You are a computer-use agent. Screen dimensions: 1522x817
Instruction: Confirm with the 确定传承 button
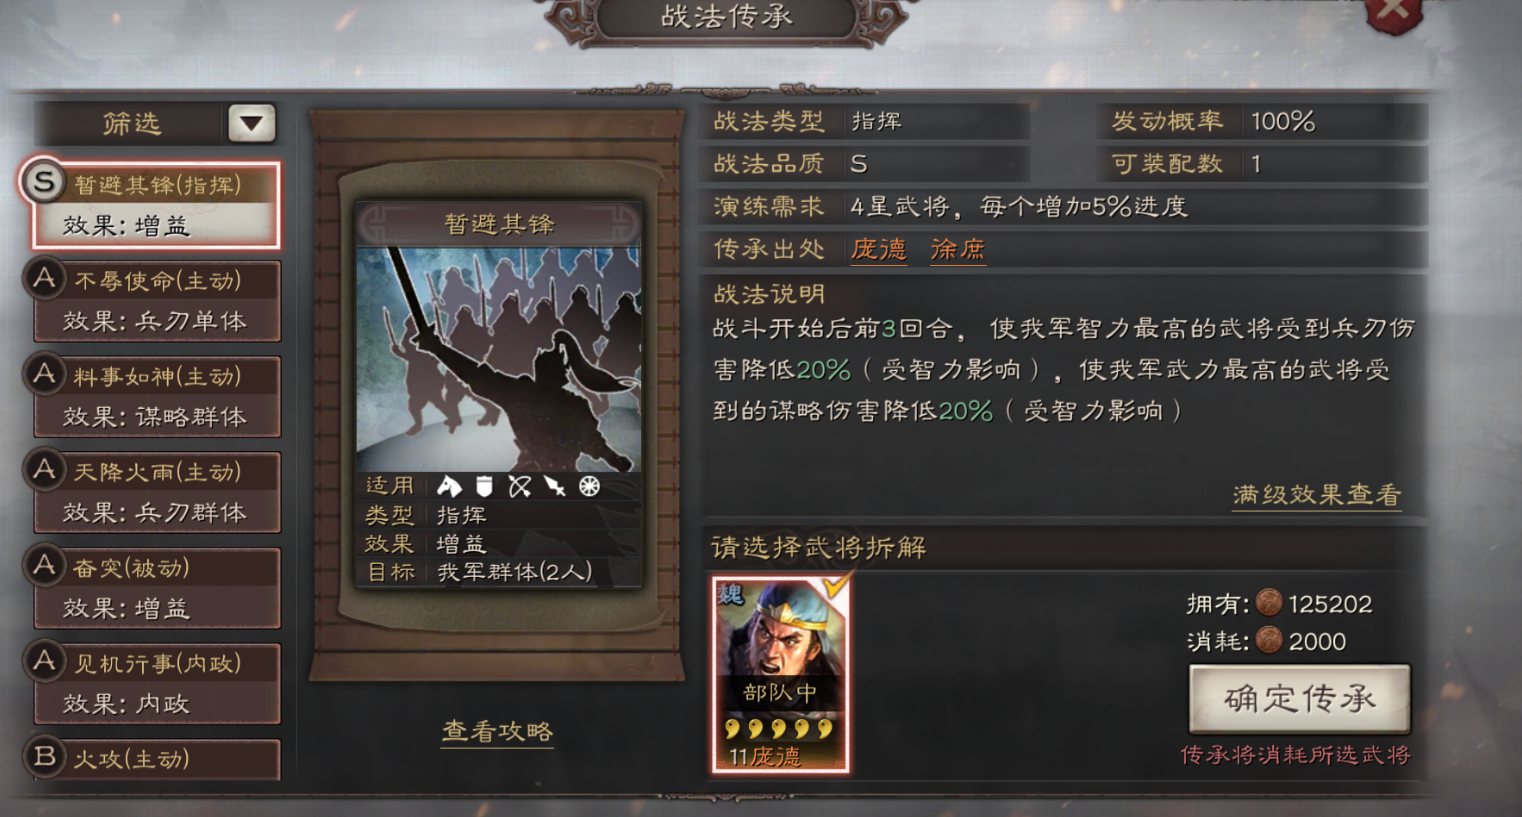point(1300,698)
